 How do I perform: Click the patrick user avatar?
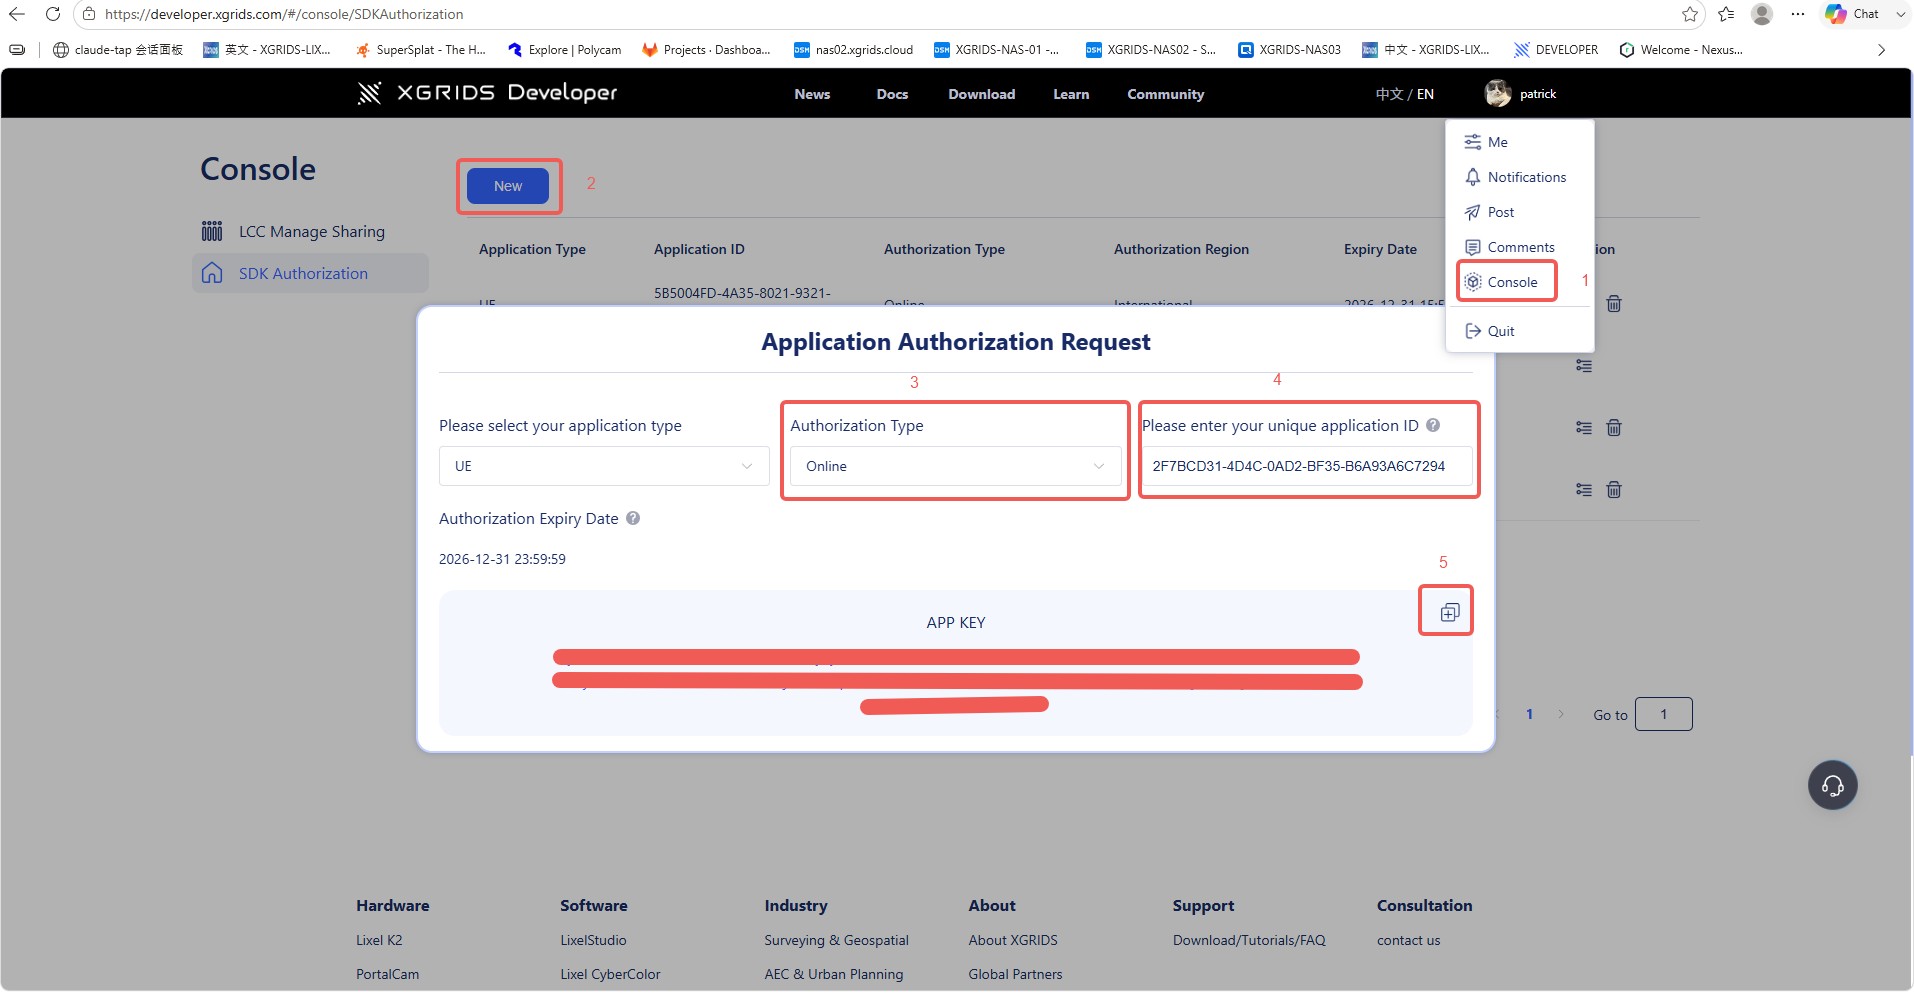[x=1497, y=93]
